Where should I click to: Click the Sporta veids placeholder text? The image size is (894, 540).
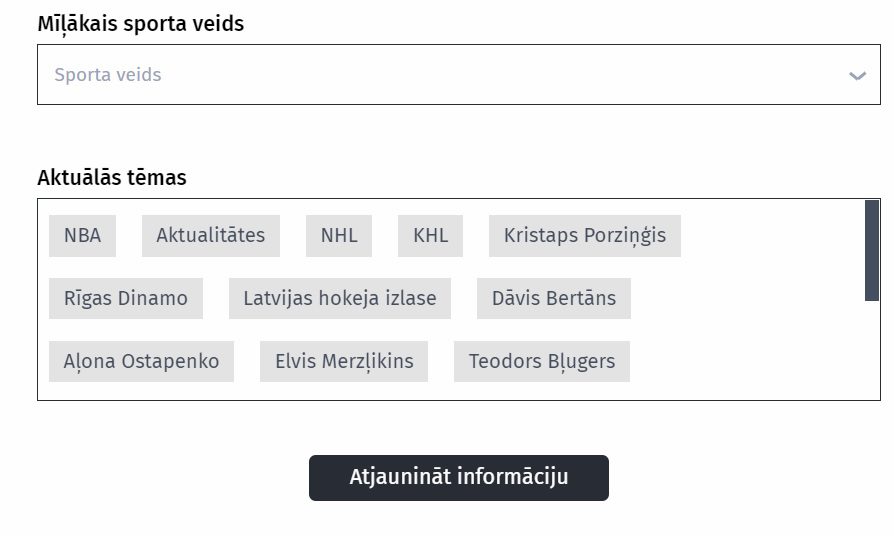pyautogui.click(x=108, y=75)
